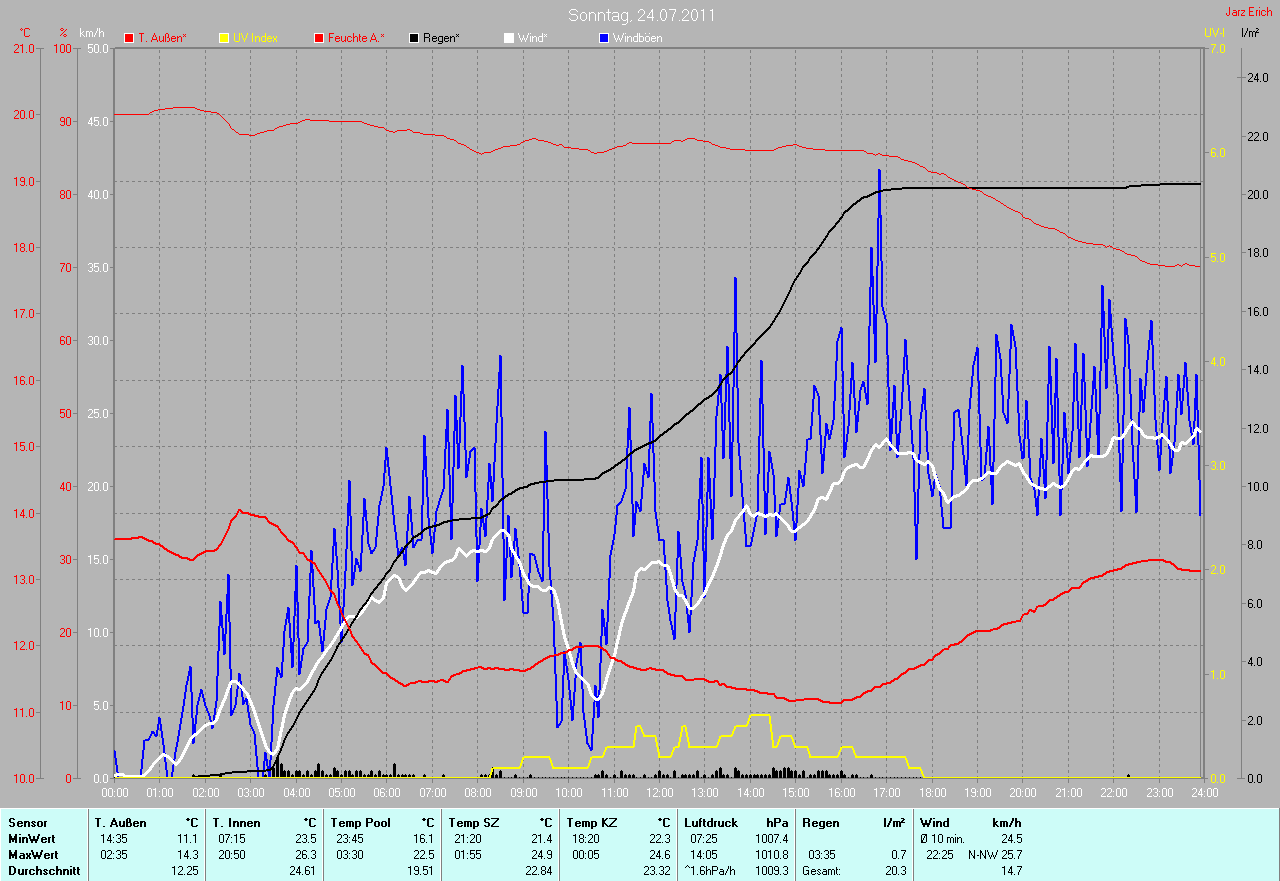This screenshot has height=881, width=1280.
Task: Click the 'Sensor' row header in the table
Action: [27, 823]
